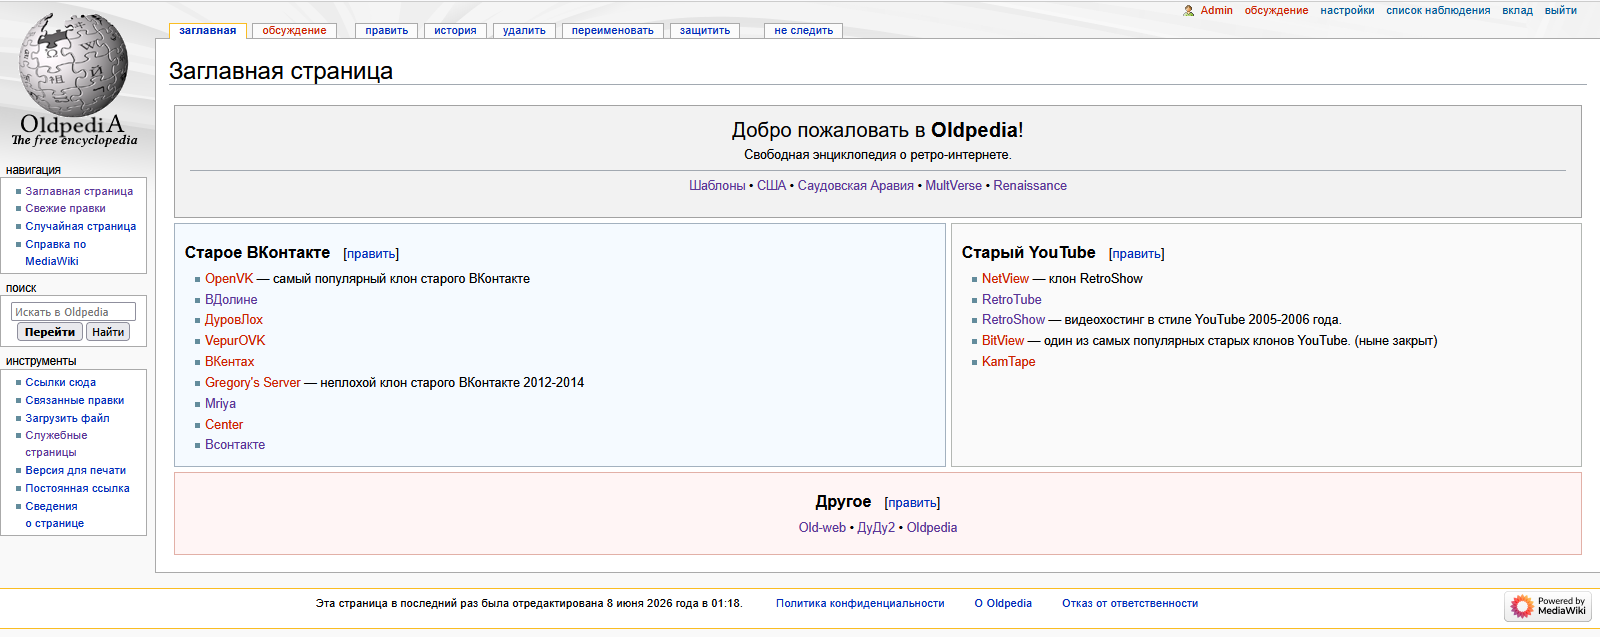1600x637 pixels.
Task: Click the Powered by MediaWiki badge
Action: [x=1548, y=606]
